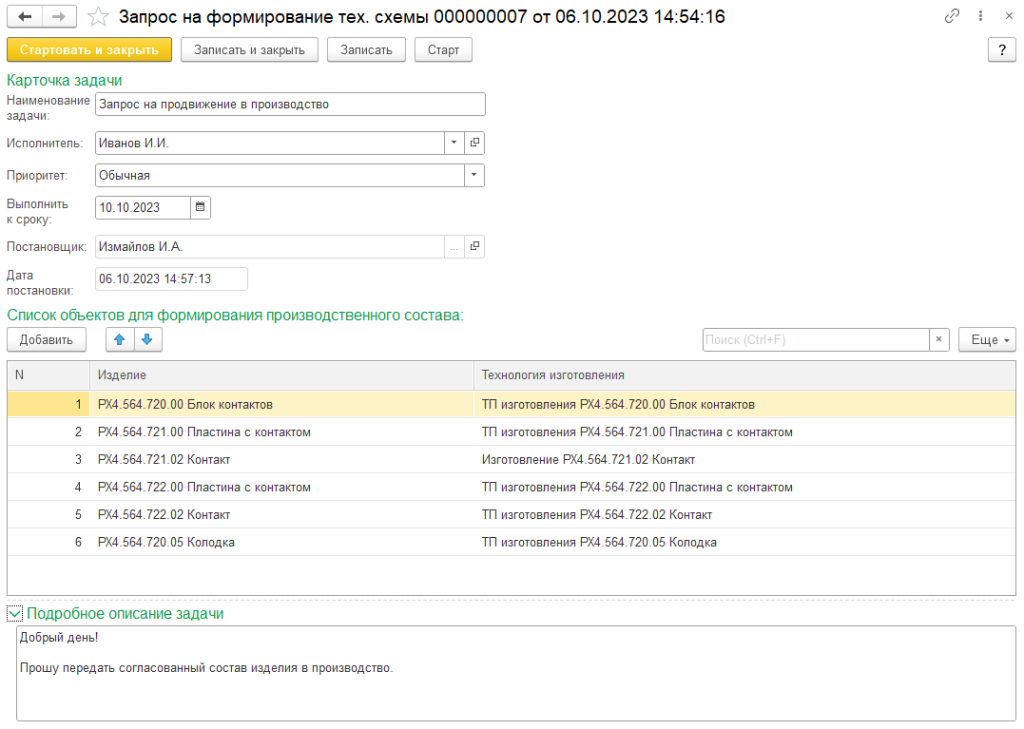
Task: Open the three-dot window options menu
Action: pos(979,17)
